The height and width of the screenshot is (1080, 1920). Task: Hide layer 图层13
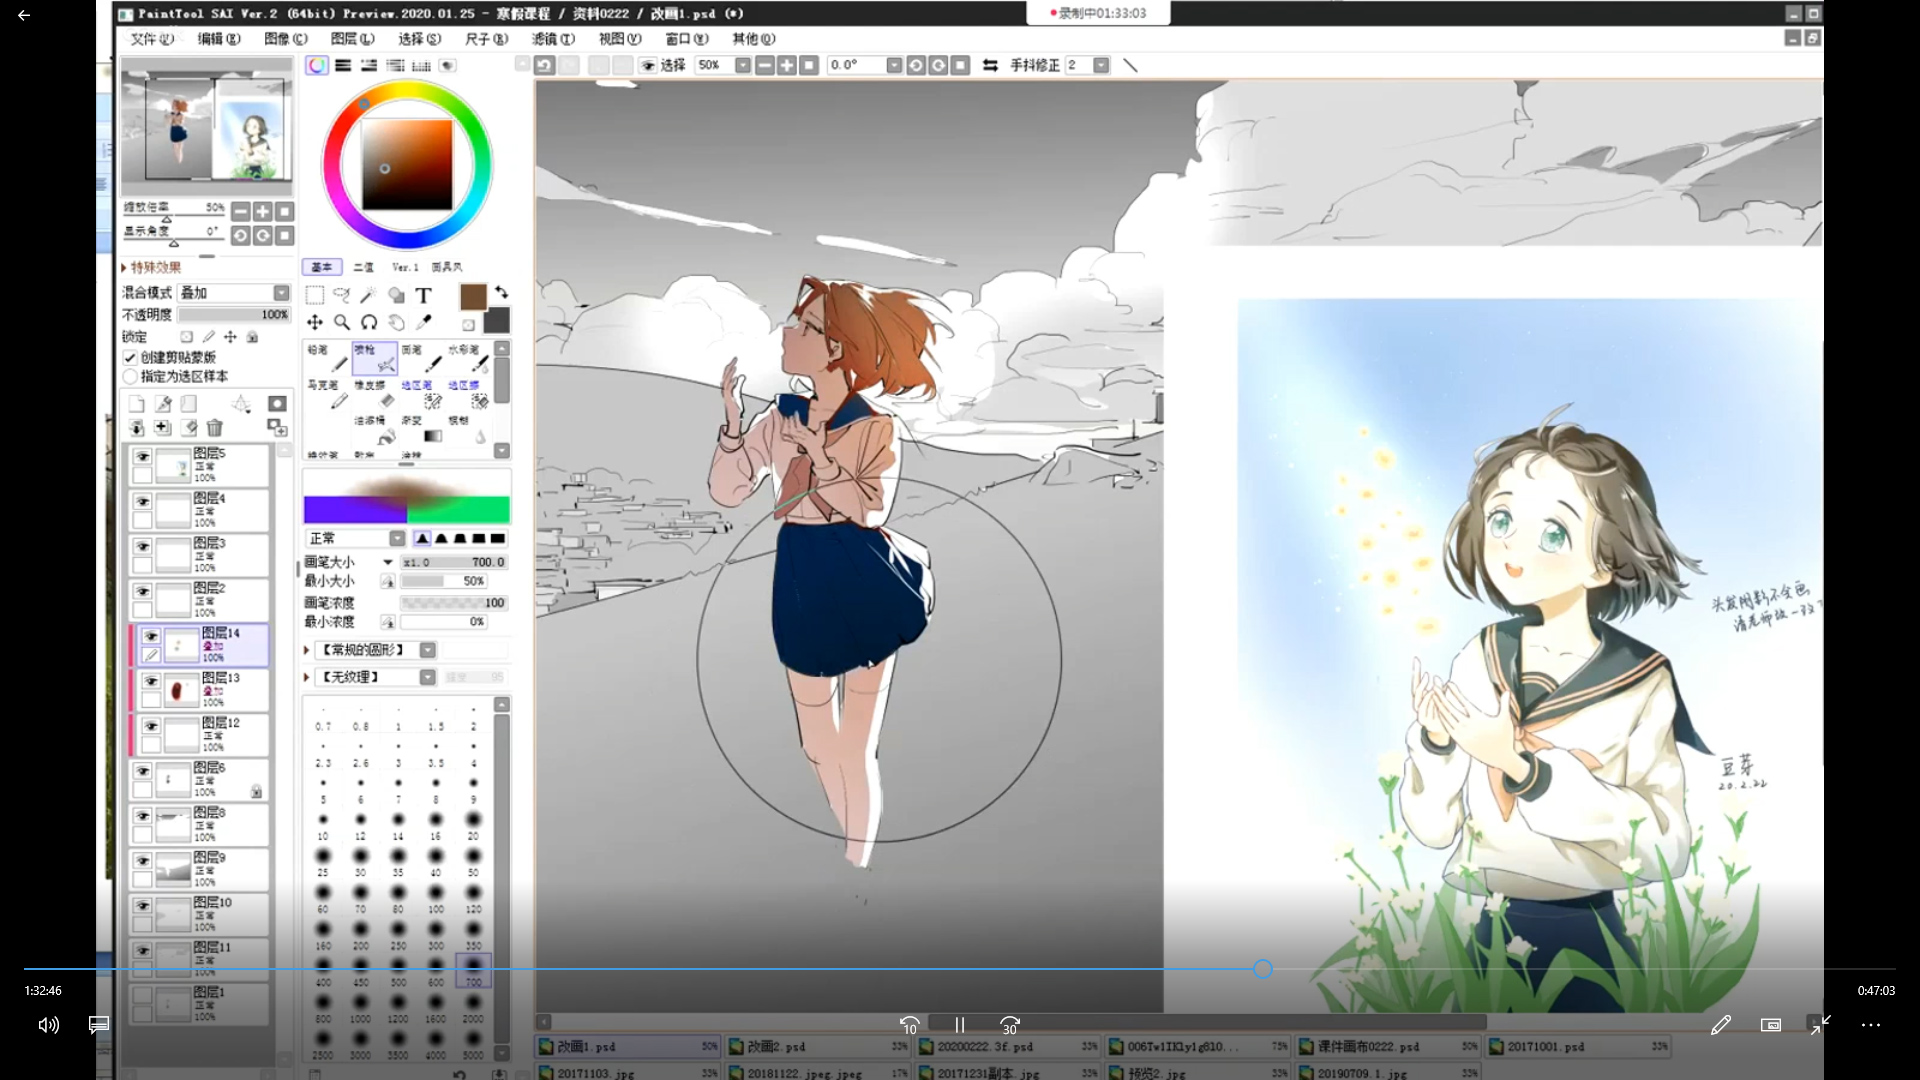(151, 682)
